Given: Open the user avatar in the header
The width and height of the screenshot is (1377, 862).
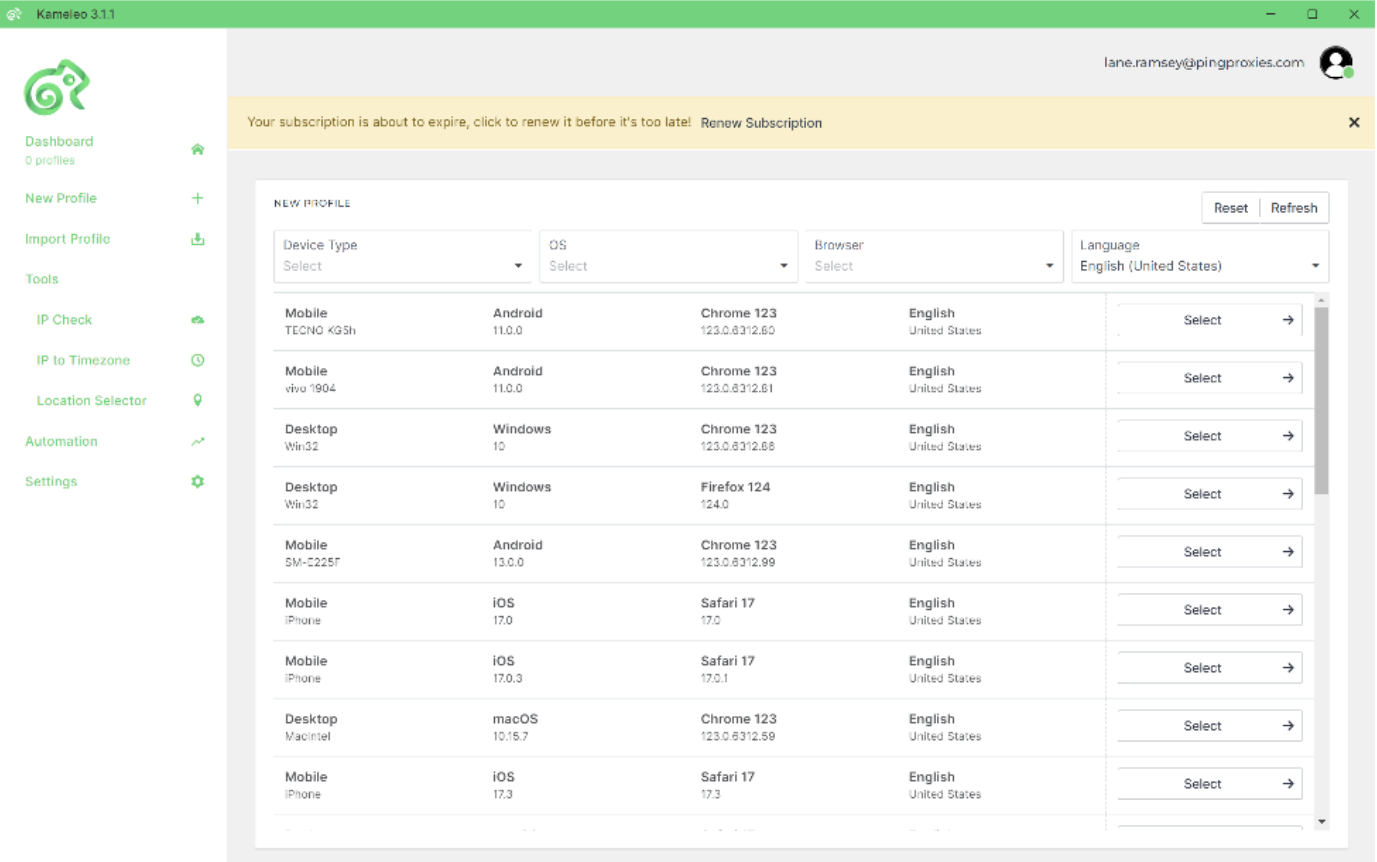Looking at the screenshot, I should click(1336, 63).
